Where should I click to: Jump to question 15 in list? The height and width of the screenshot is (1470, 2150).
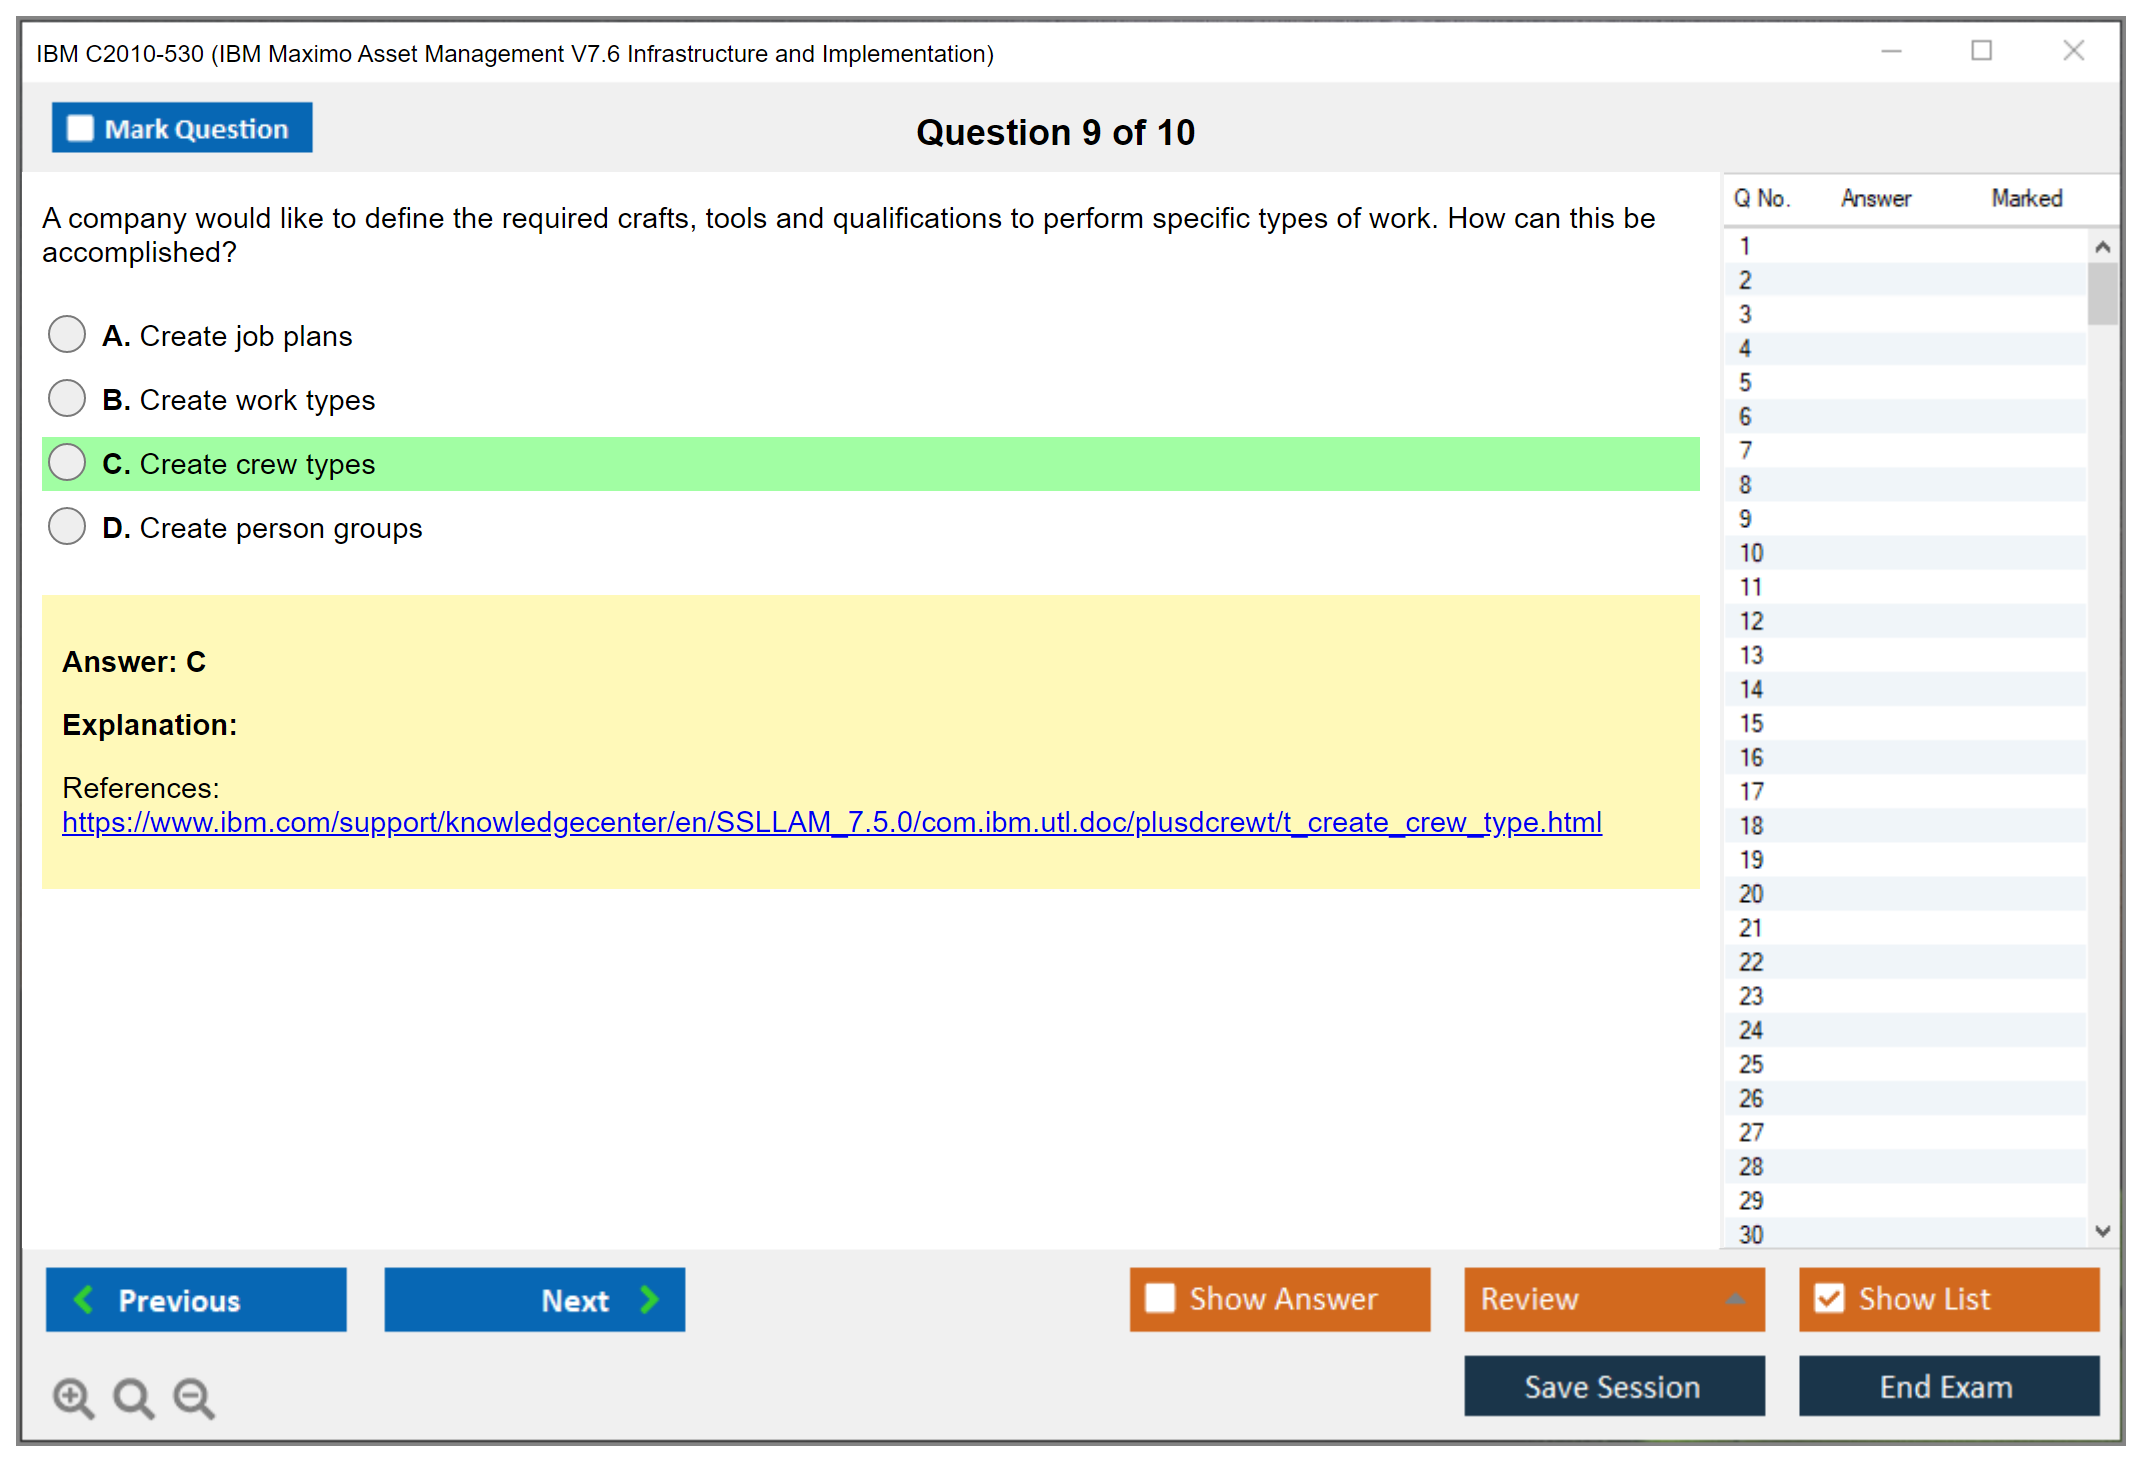tap(1751, 723)
